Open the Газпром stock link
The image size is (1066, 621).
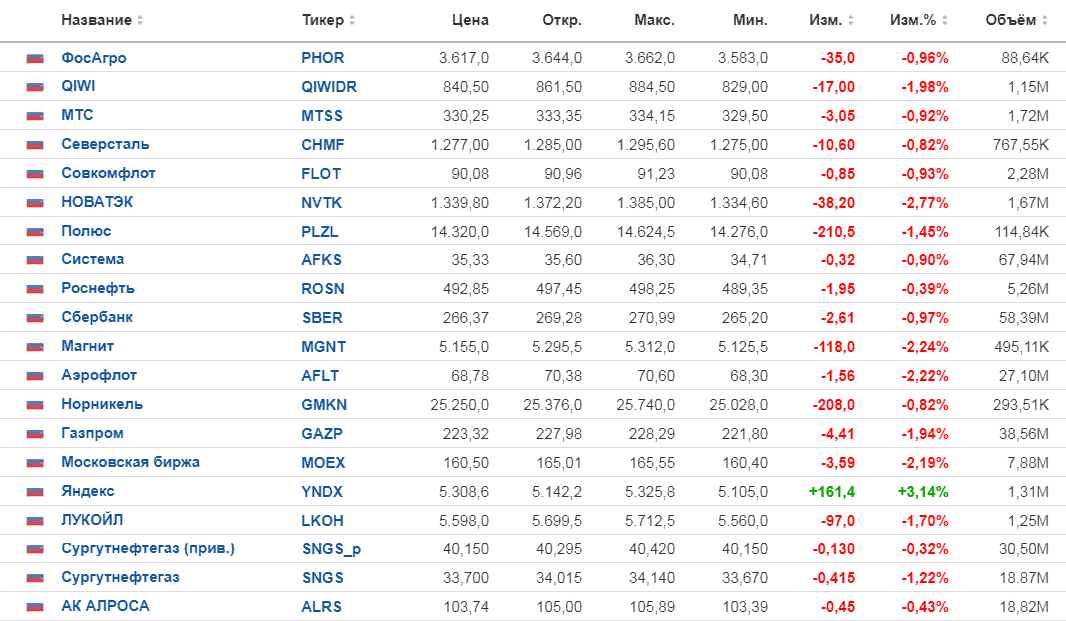pos(92,433)
